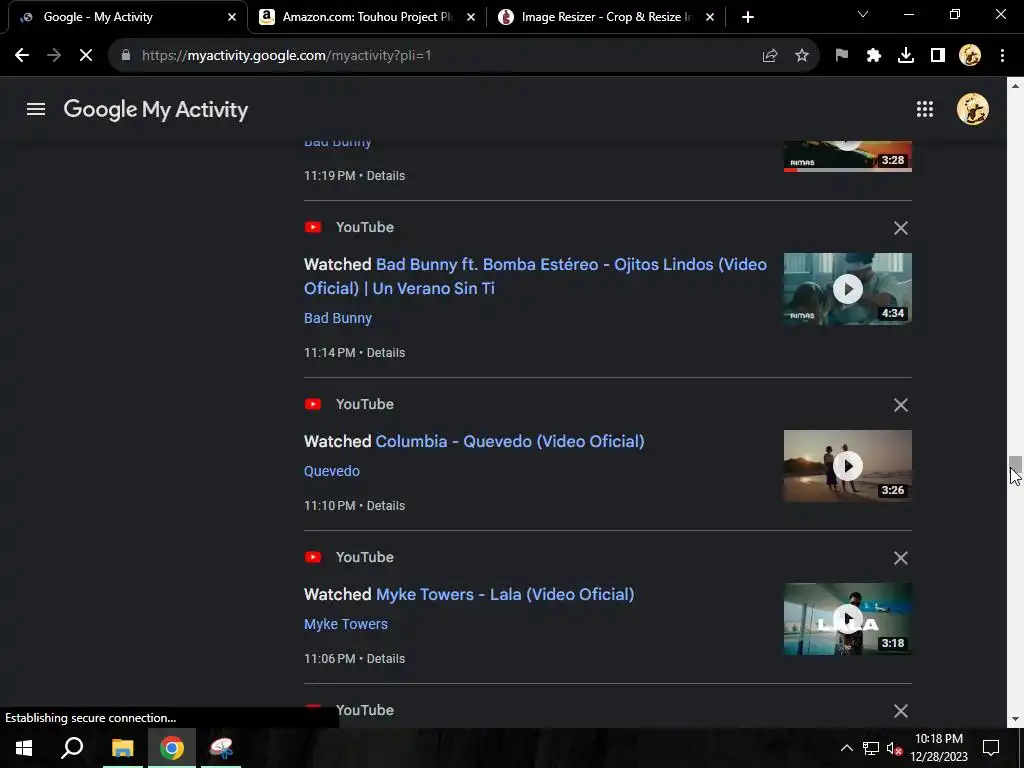Screen dimensions: 1024x768
Task: Close the Google My Activity tab
Action: (x=232, y=17)
